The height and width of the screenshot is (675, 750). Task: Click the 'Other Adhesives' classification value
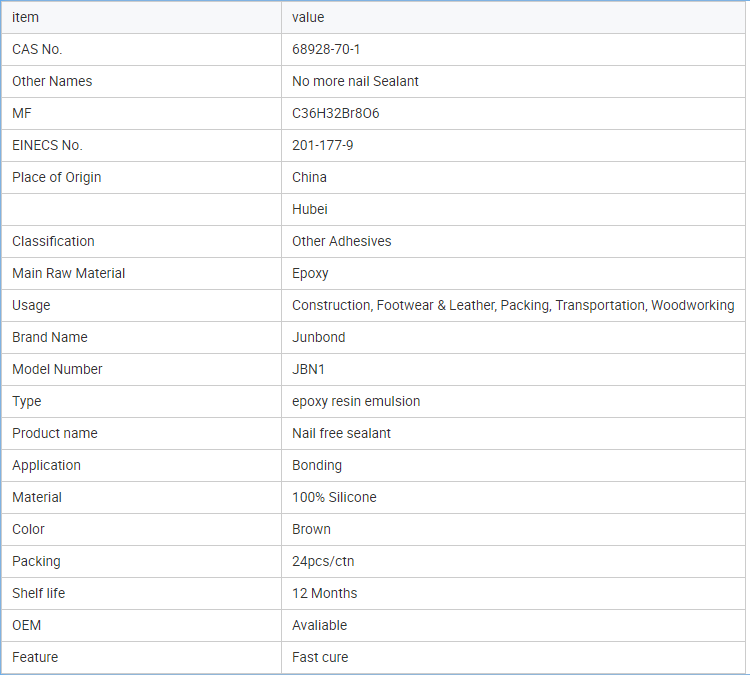(341, 241)
